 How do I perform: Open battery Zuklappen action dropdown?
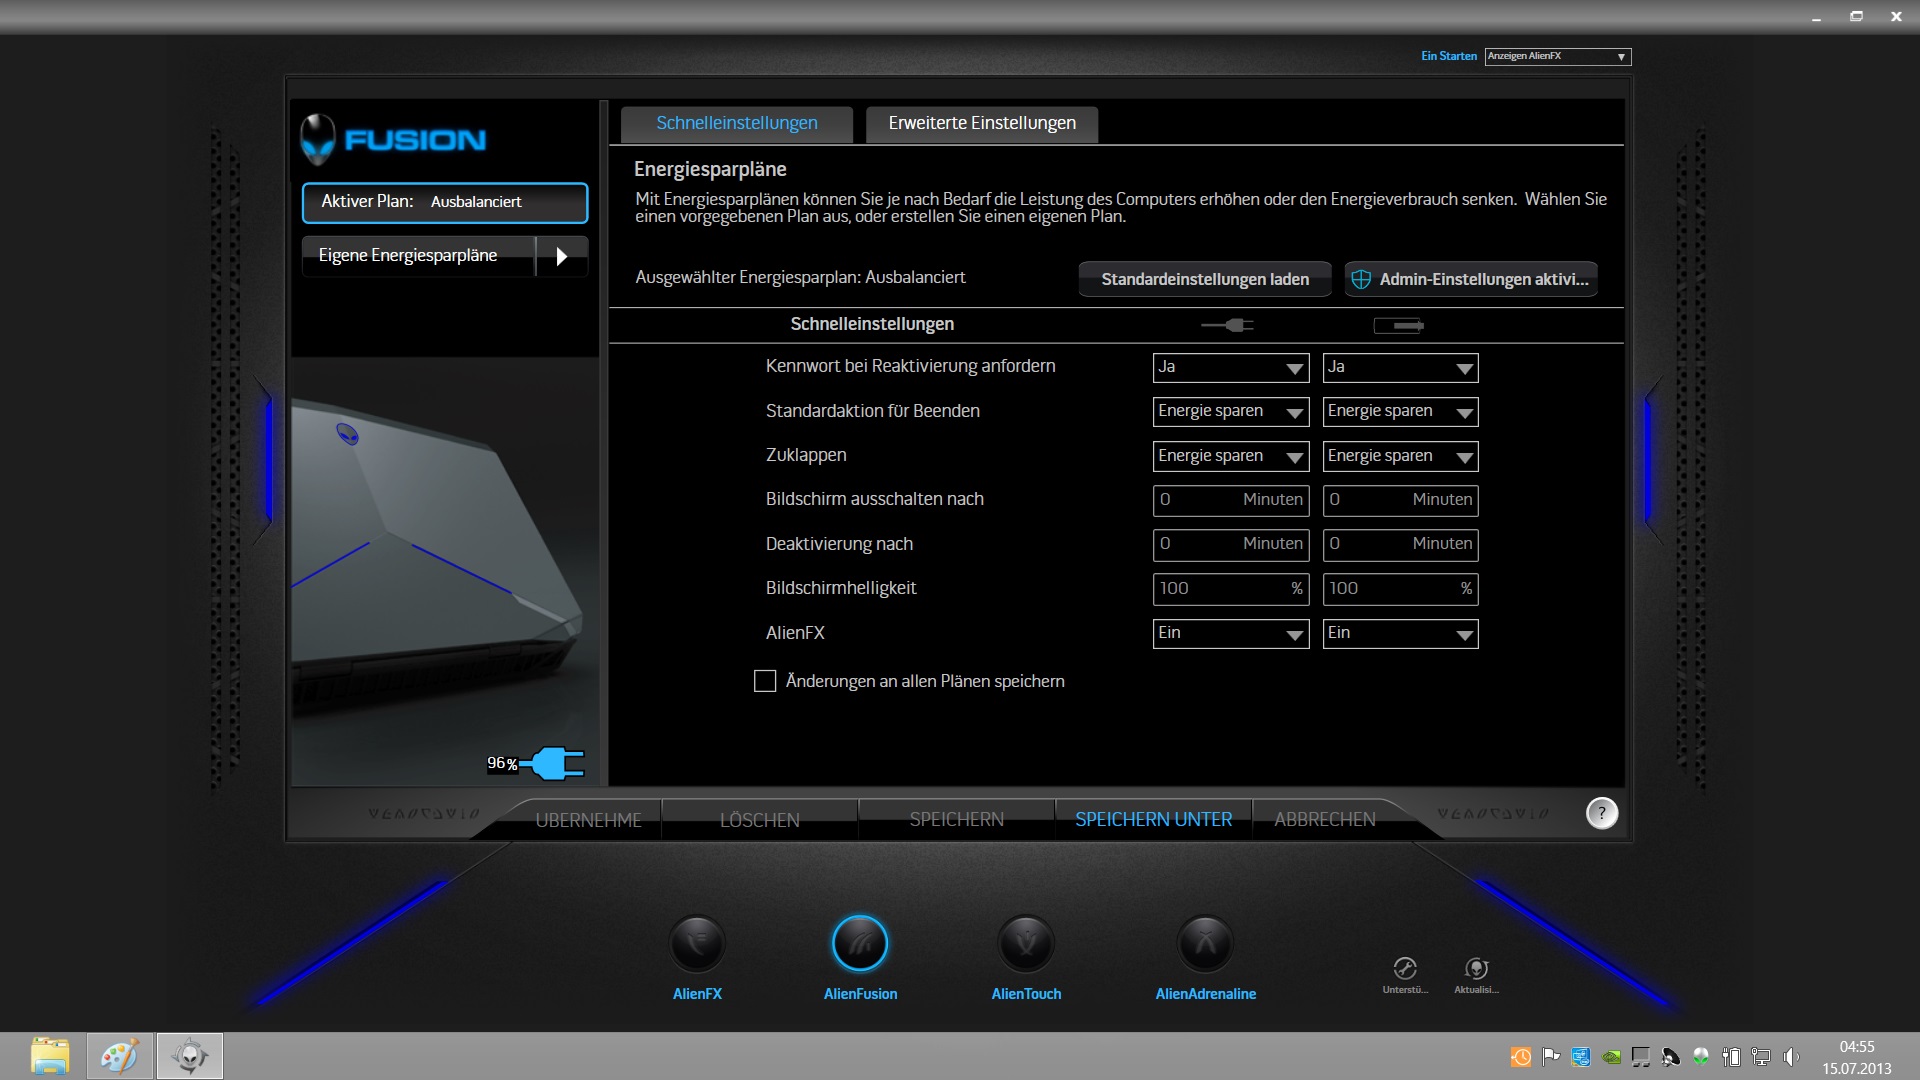[x=1400, y=456]
